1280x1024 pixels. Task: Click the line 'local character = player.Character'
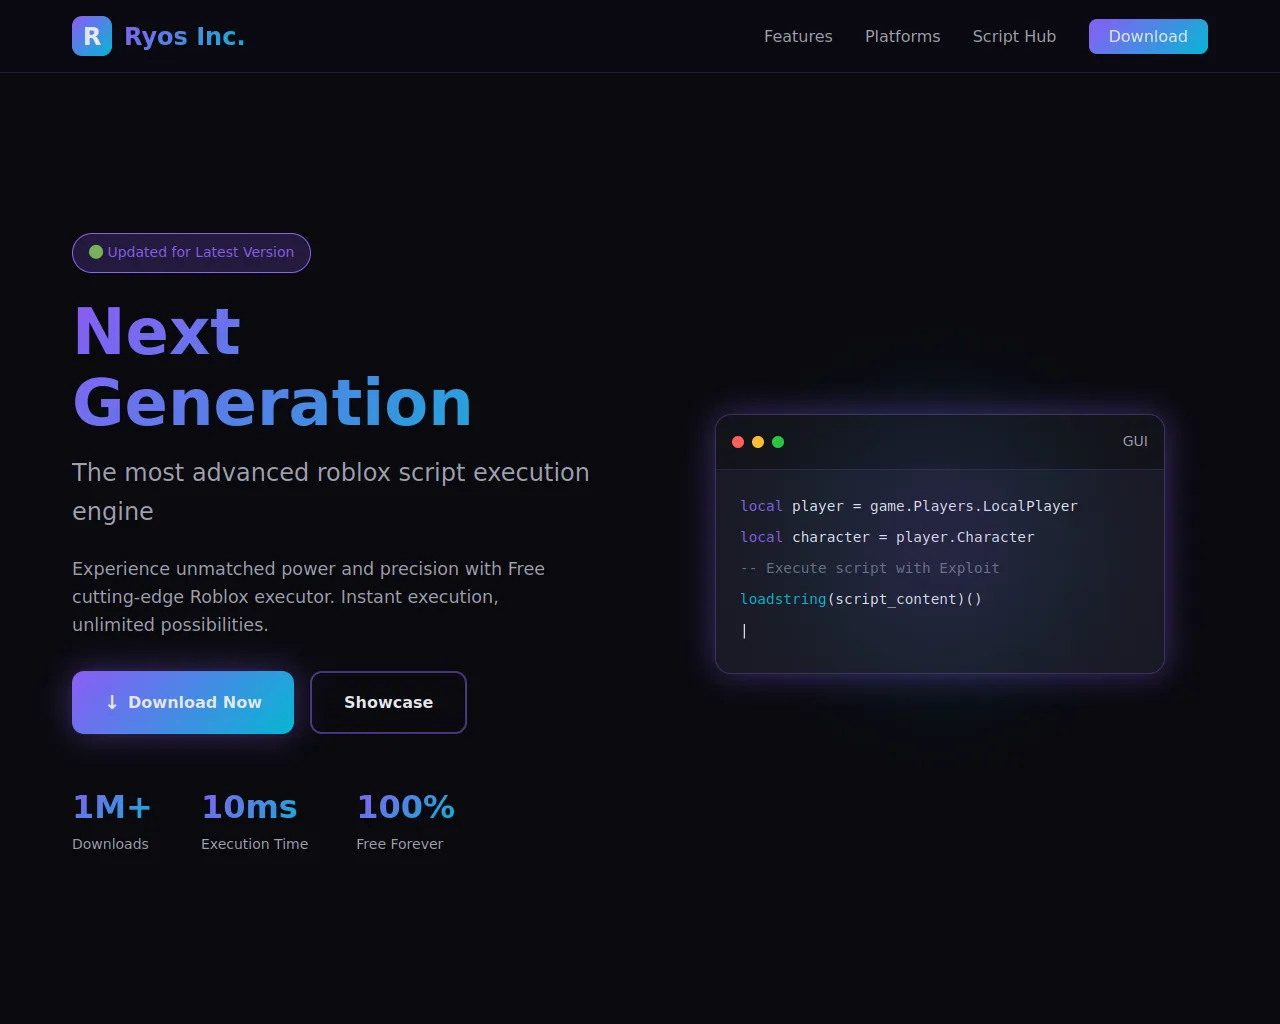[887, 537]
